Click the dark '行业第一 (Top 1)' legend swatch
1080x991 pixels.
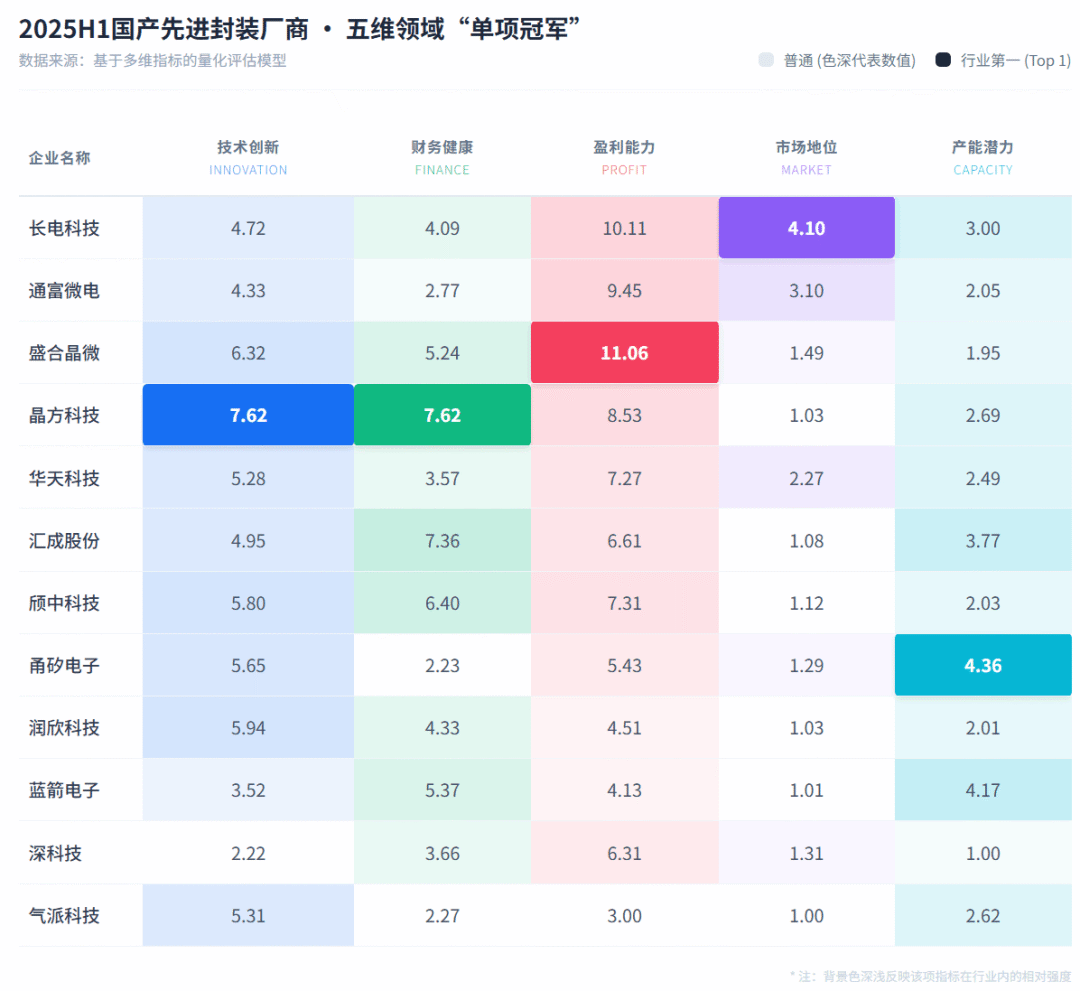click(943, 60)
